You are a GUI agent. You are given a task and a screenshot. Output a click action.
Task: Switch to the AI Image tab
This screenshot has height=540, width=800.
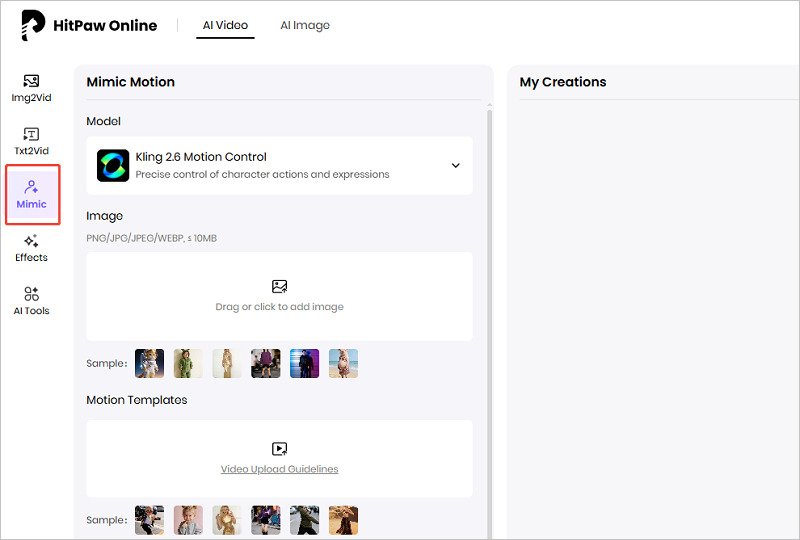coord(305,26)
